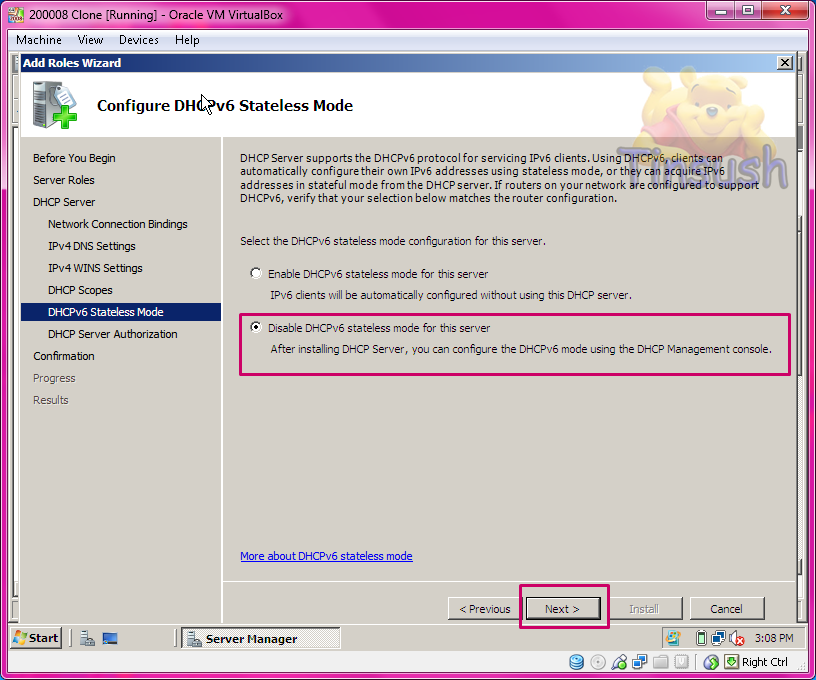Viewport: 816px width, 680px height.
Task: Click the Previous button
Action: click(485, 609)
